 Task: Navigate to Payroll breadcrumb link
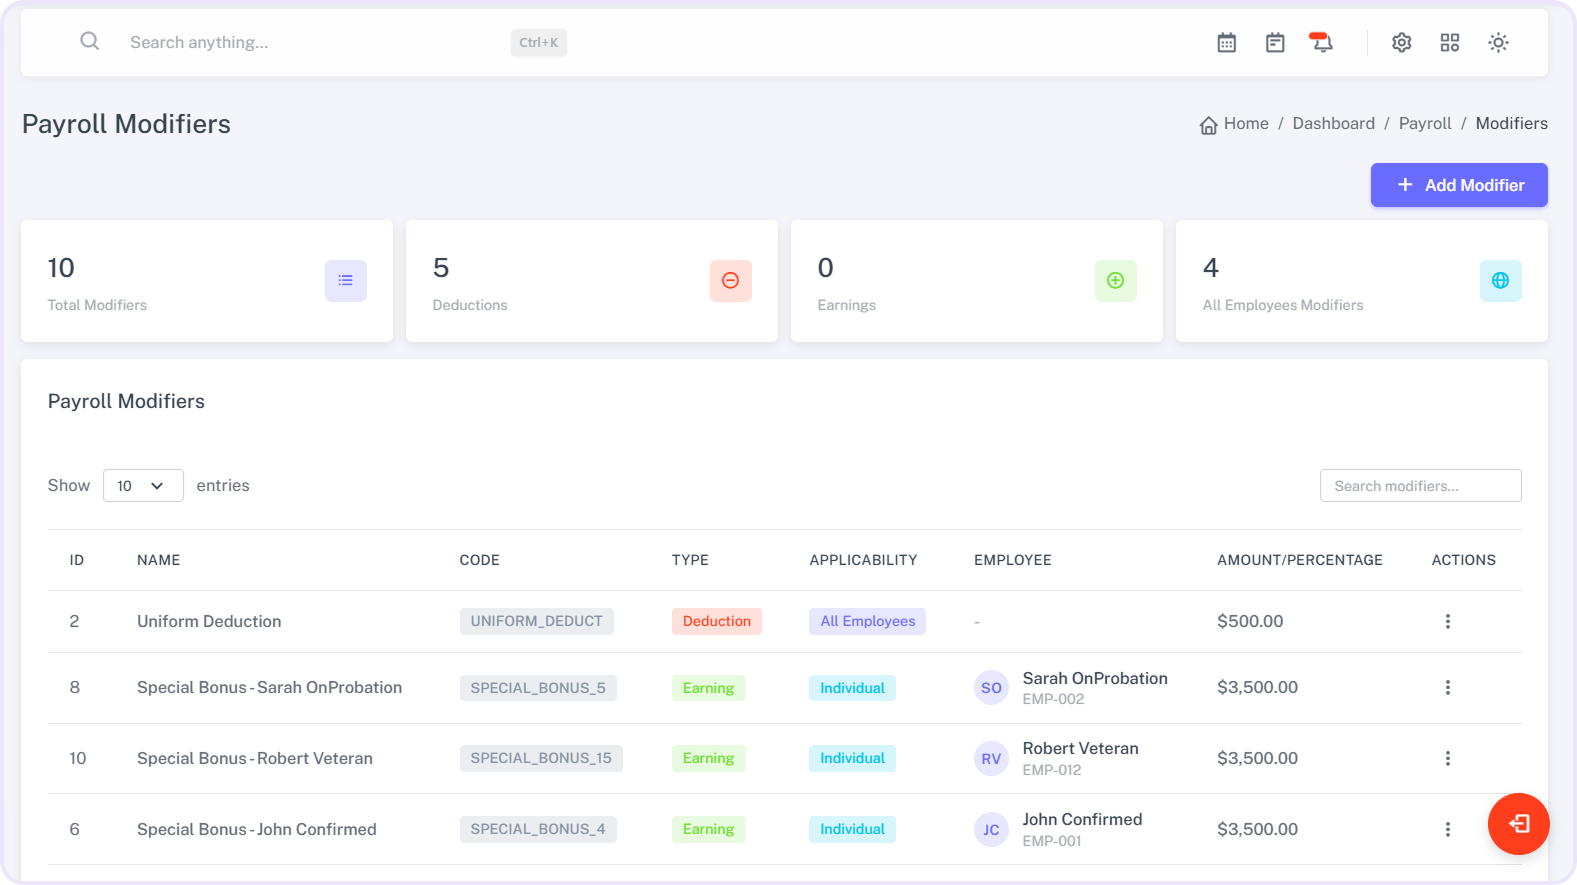[x=1424, y=123]
